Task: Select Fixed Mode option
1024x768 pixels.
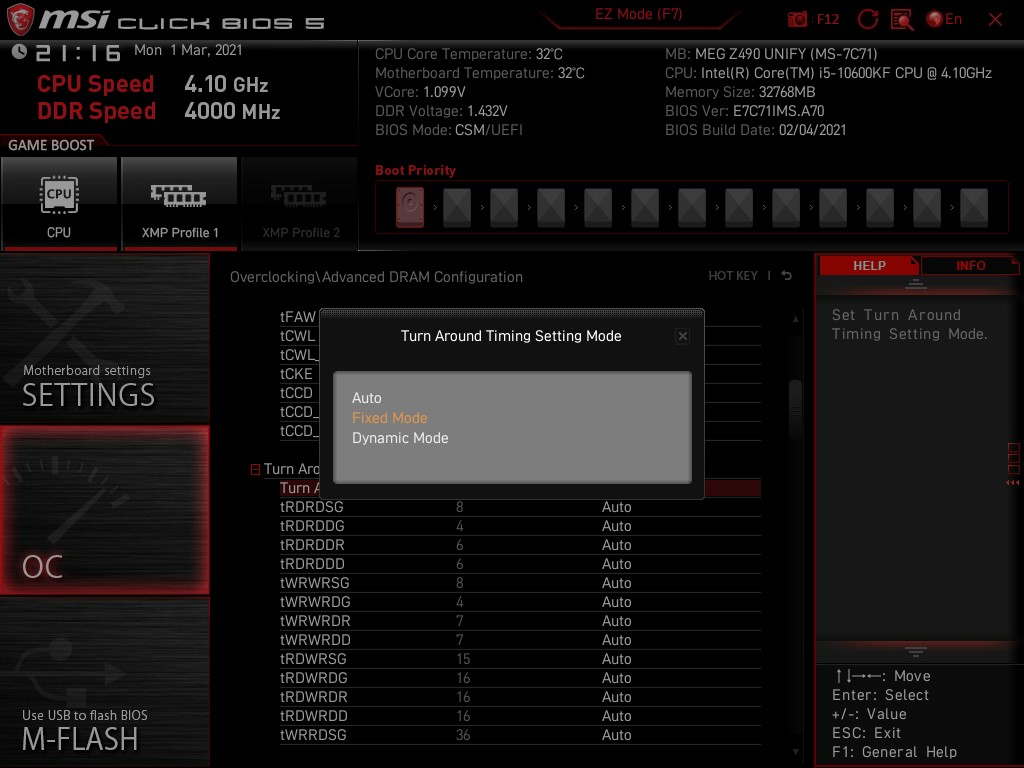Action: (x=389, y=418)
